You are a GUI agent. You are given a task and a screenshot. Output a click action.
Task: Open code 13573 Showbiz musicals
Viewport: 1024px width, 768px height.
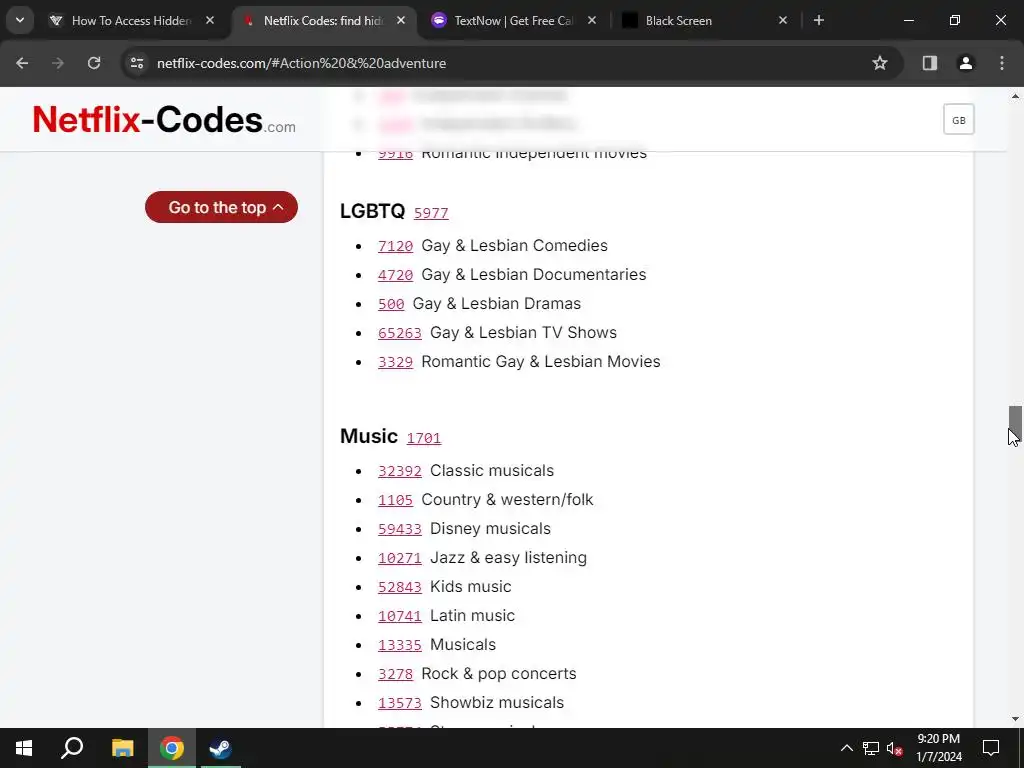point(400,703)
